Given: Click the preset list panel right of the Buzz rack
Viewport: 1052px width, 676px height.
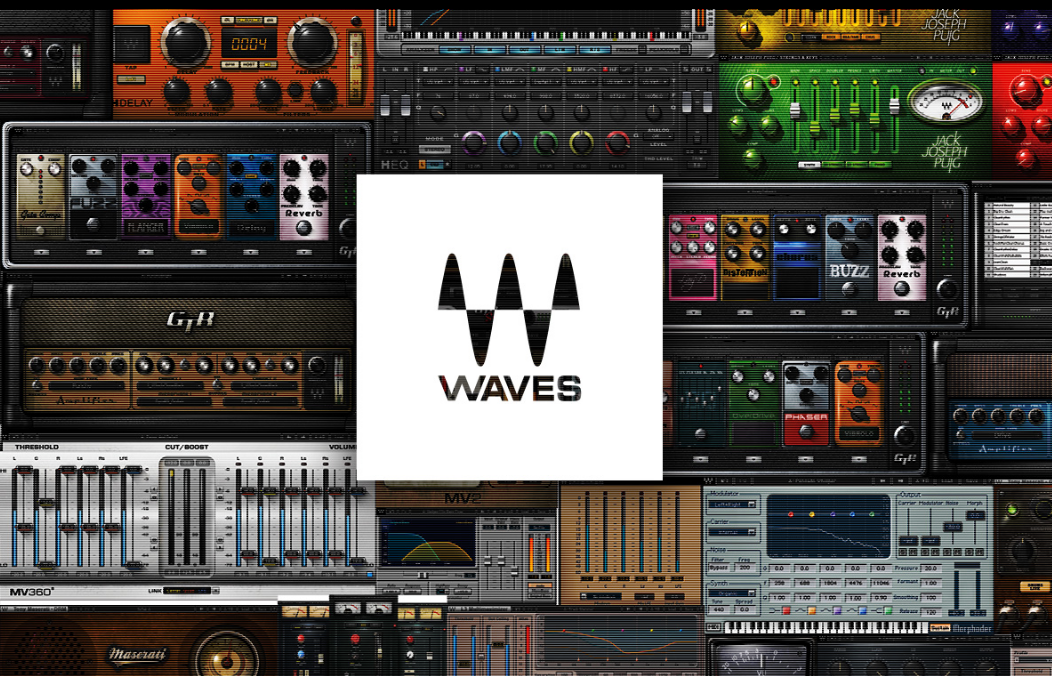Looking at the screenshot, I should (1017, 239).
